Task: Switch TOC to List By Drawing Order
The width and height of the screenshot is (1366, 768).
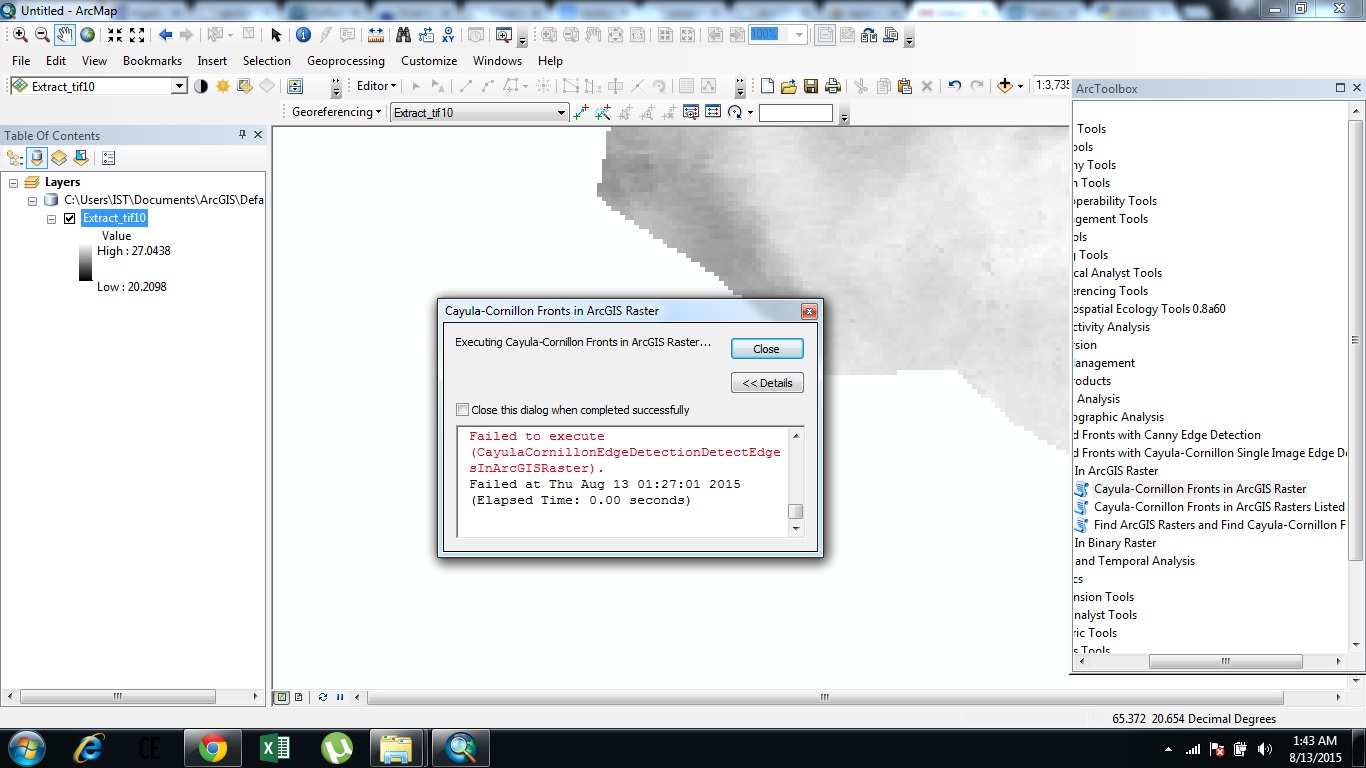Action: pos(14,158)
